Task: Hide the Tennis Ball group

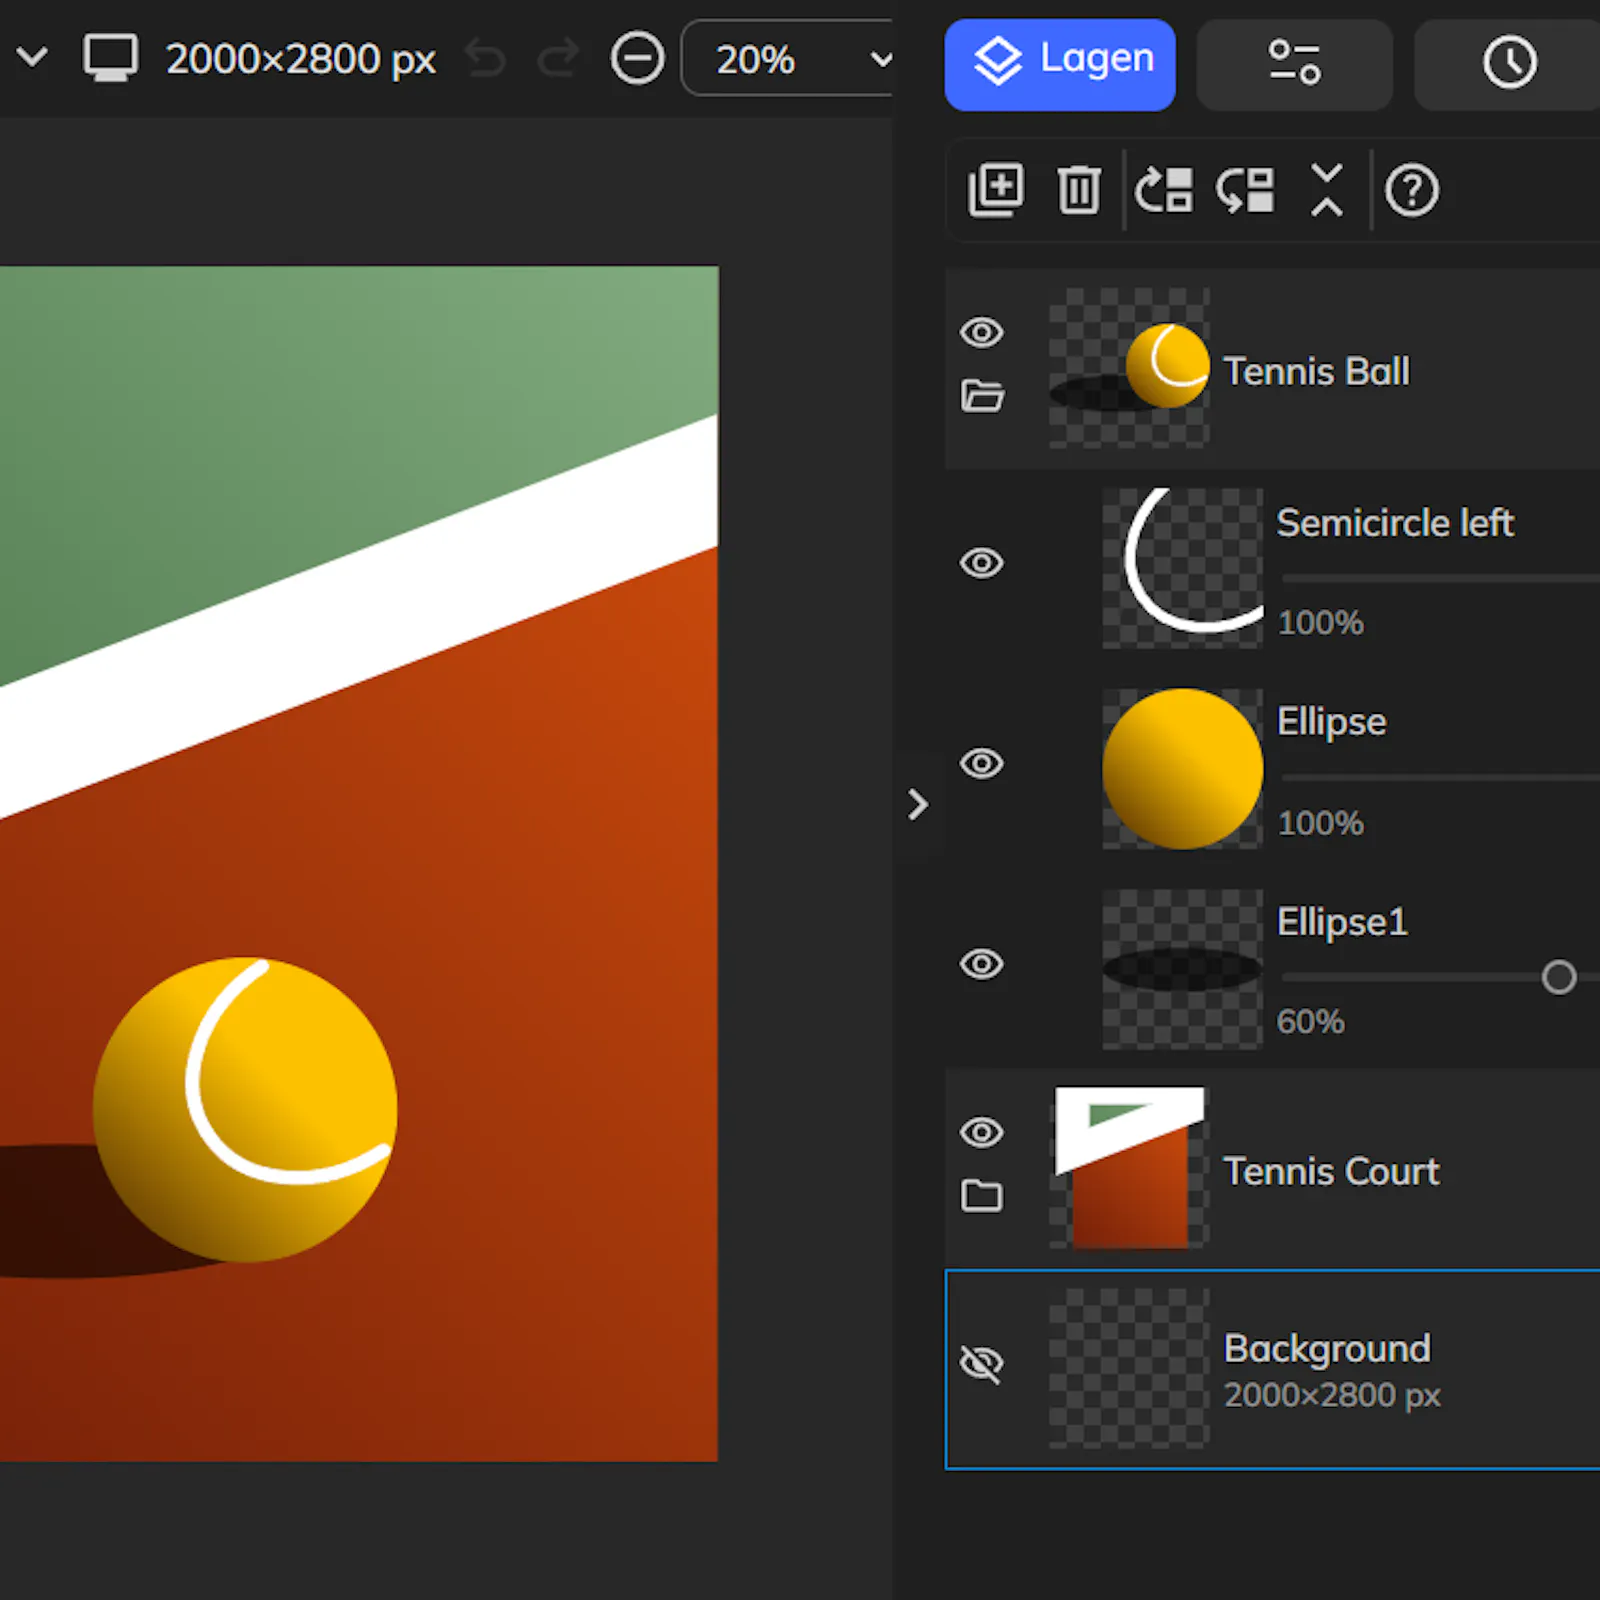Action: click(x=982, y=332)
